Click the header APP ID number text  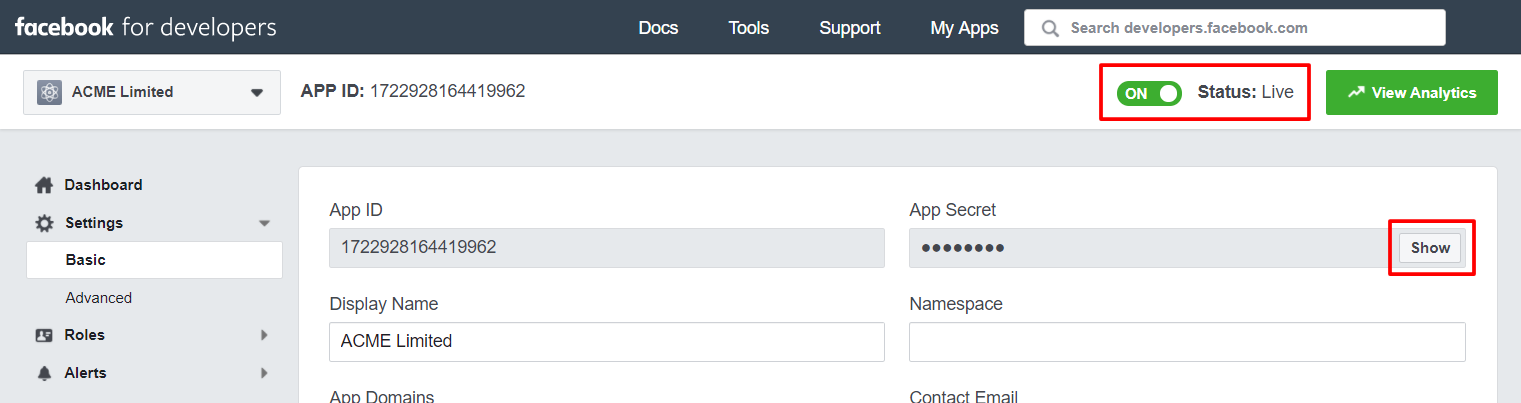point(448,91)
